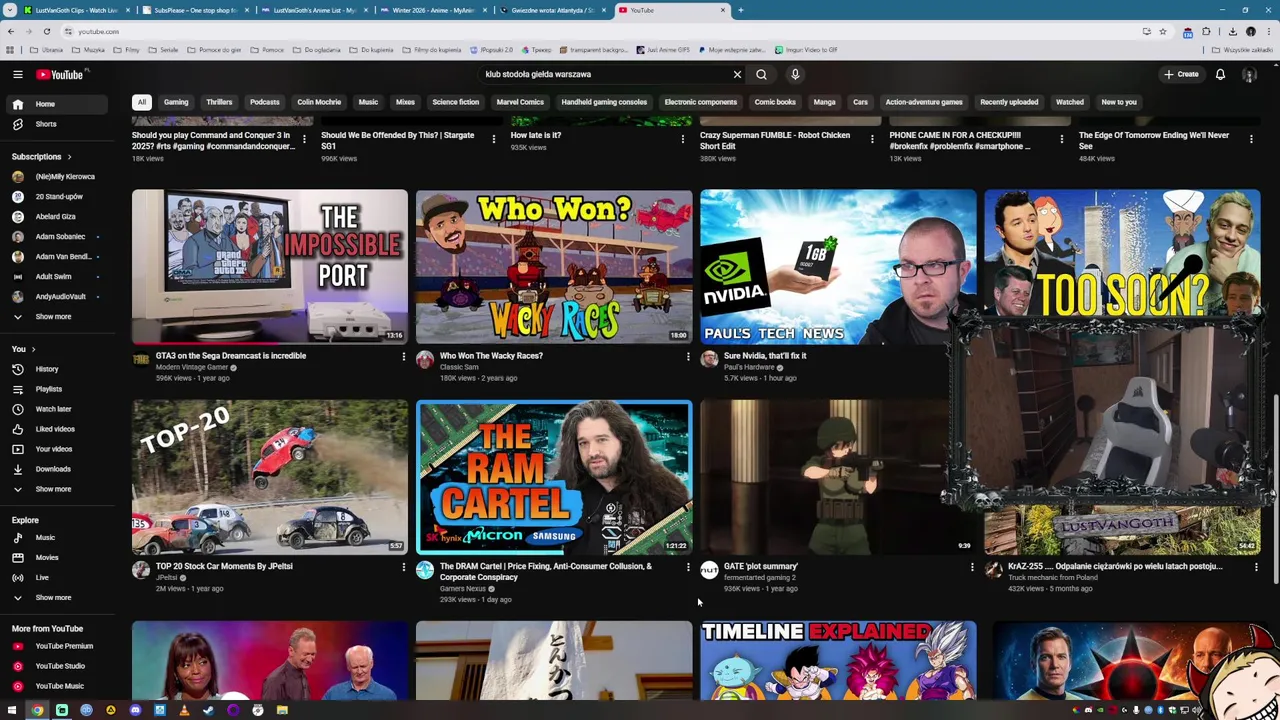Open the Create button menu
This screenshot has width=1280, height=720.
1181,74
